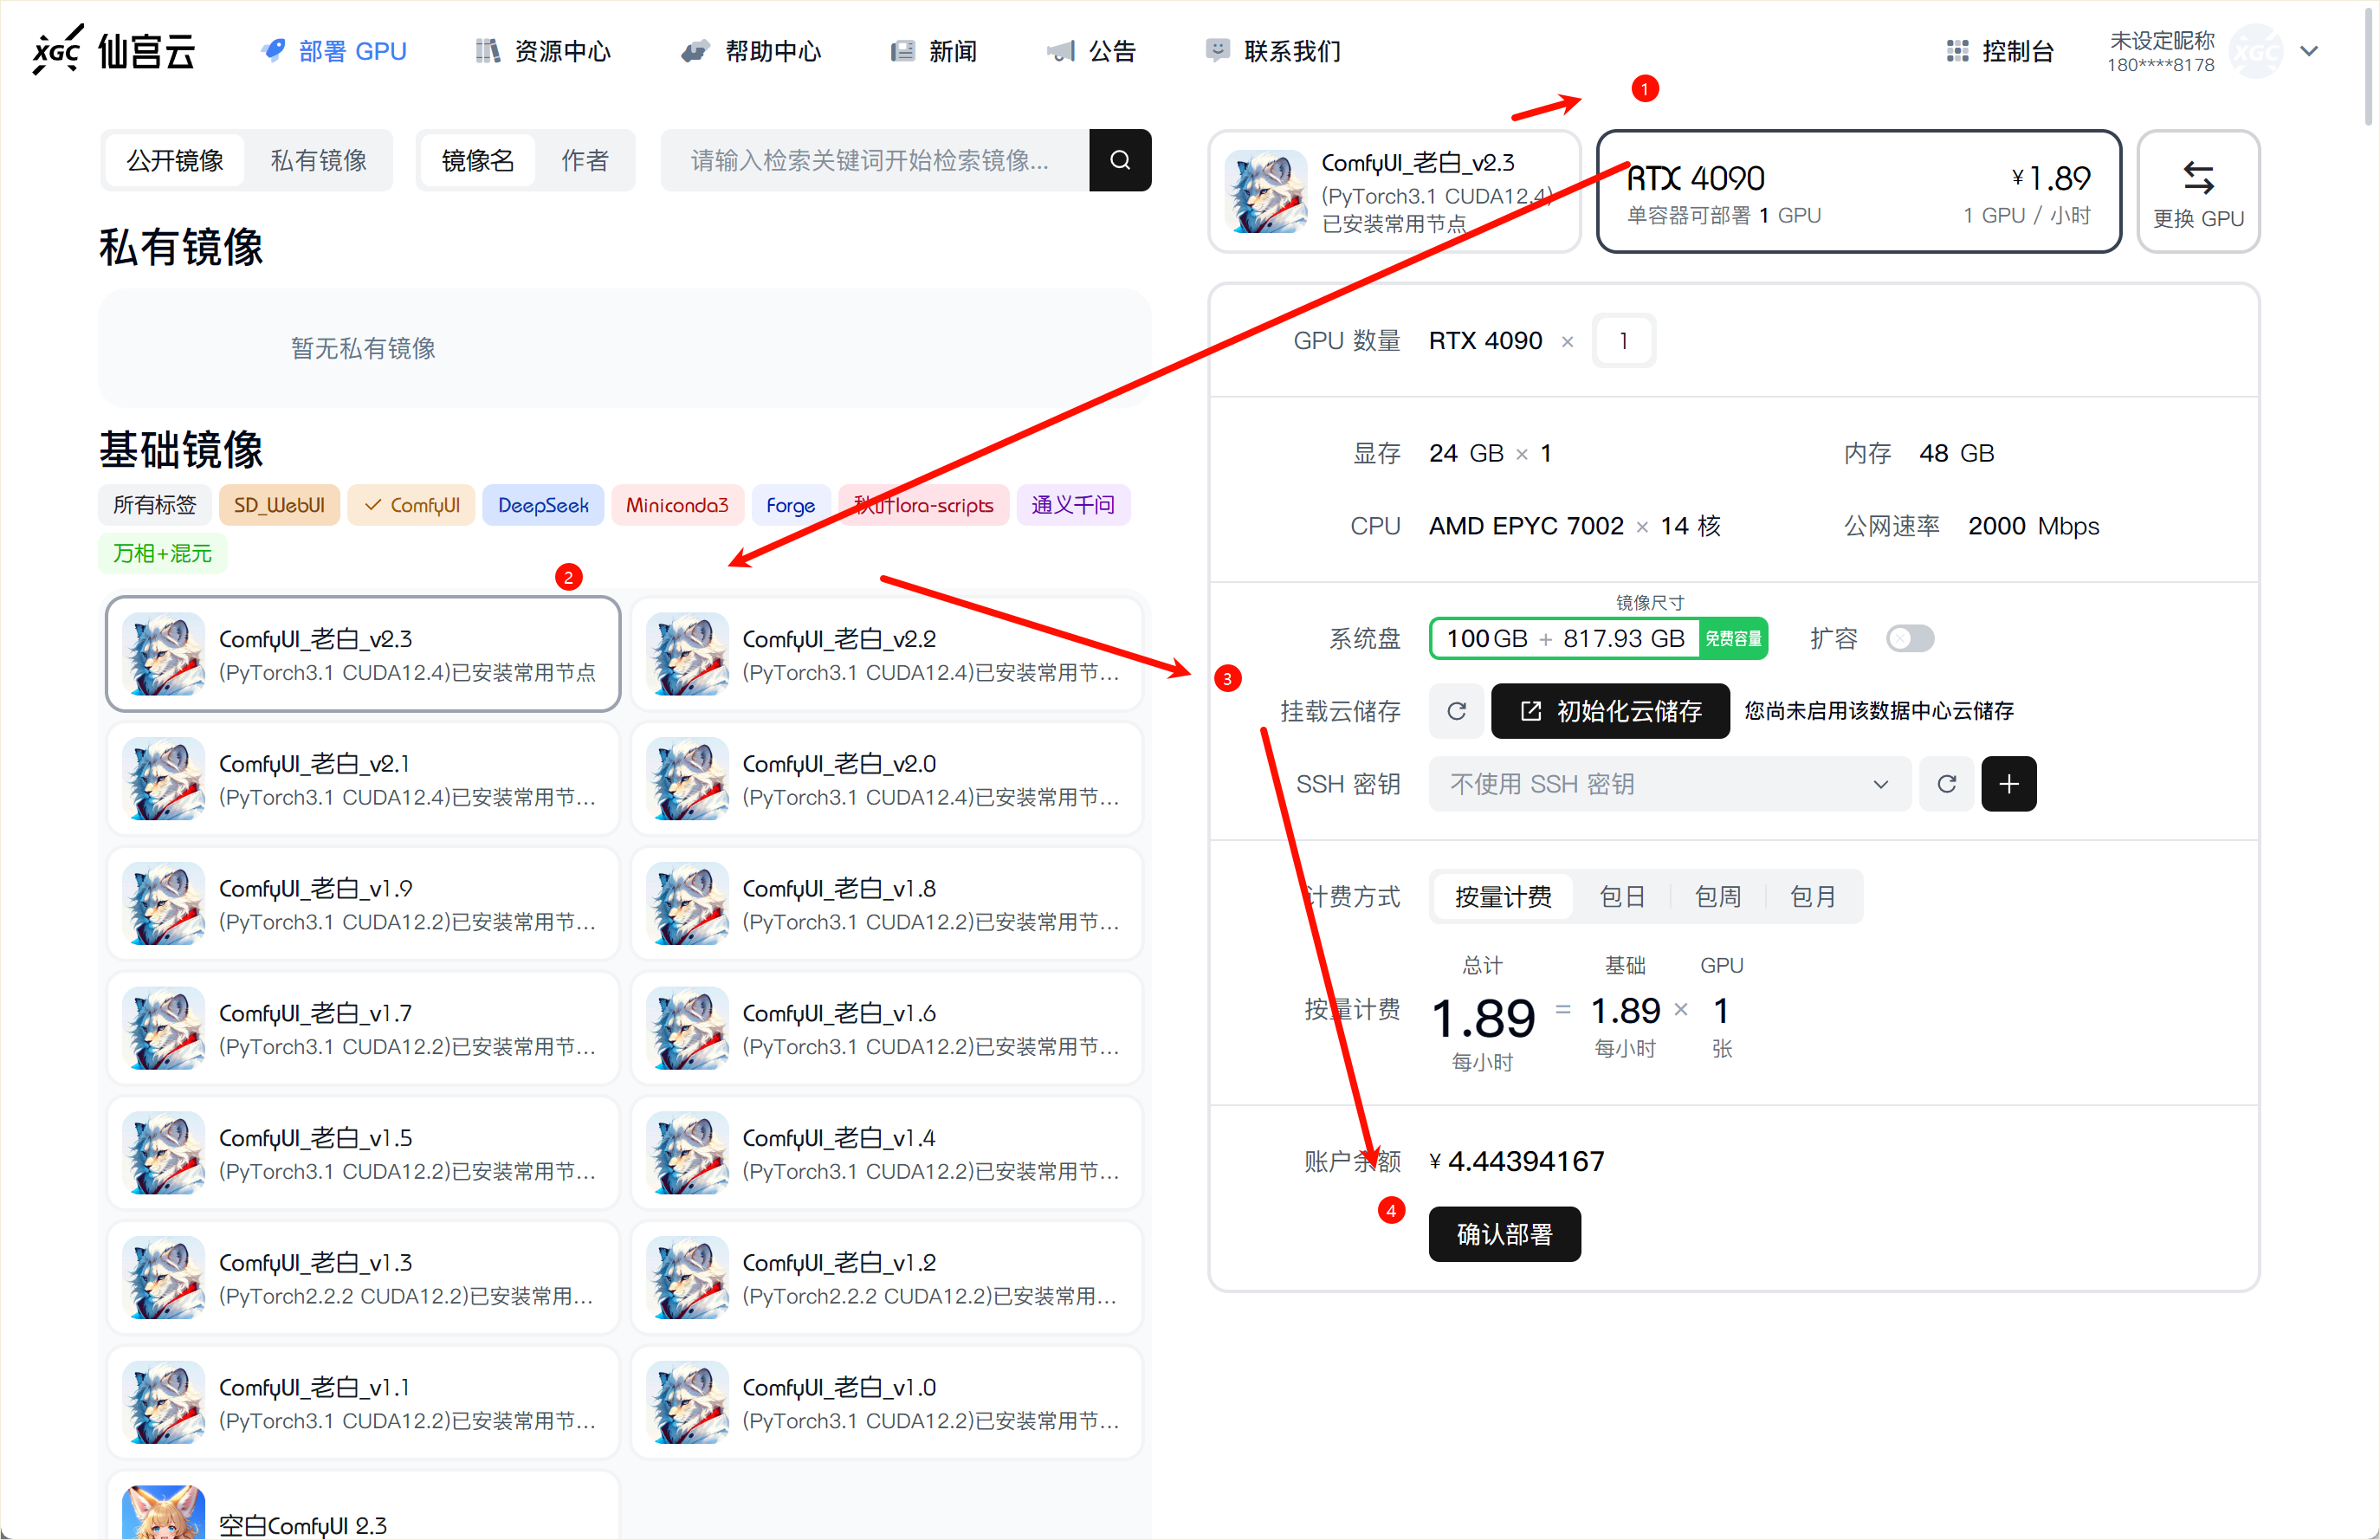Viewport: 2380px width, 1540px height.
Task: Expand the account menu chevron
Action: click(2309, 51)
